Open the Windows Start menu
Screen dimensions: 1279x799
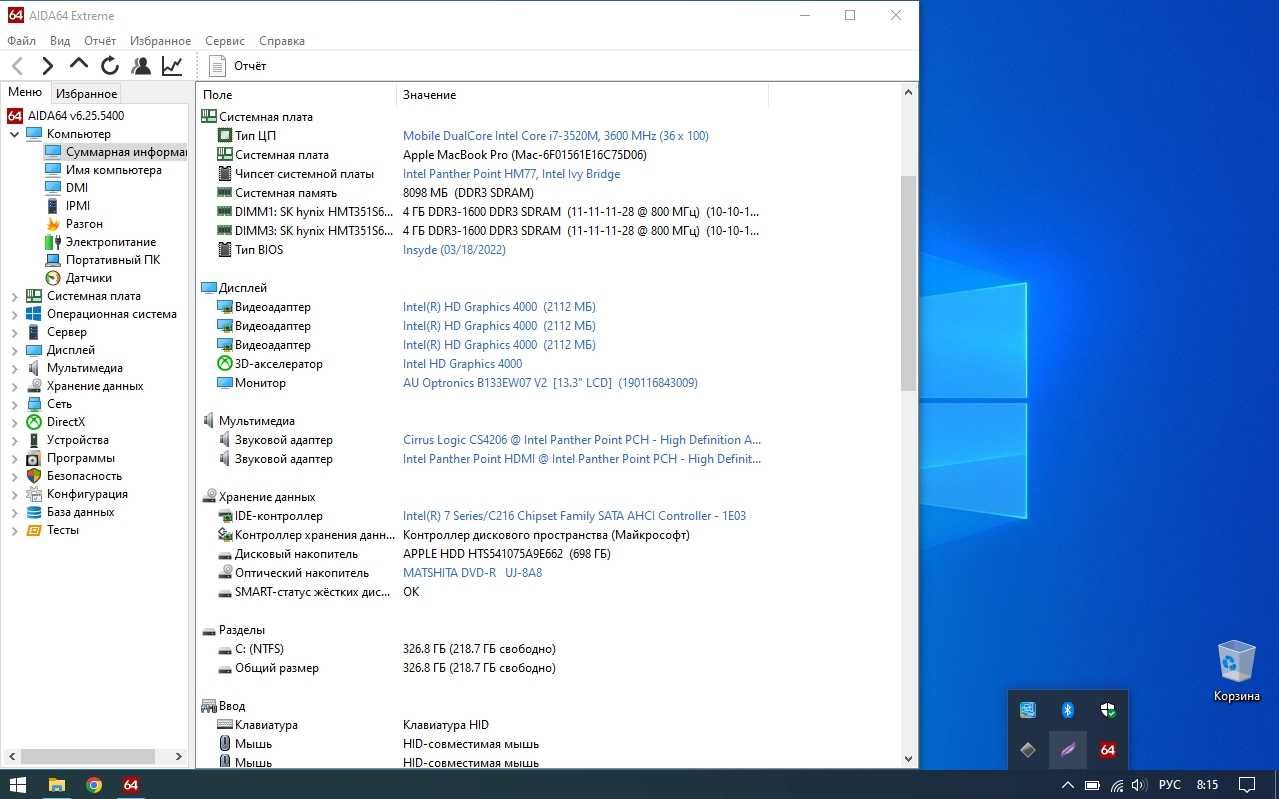click(x=18, y=785)
